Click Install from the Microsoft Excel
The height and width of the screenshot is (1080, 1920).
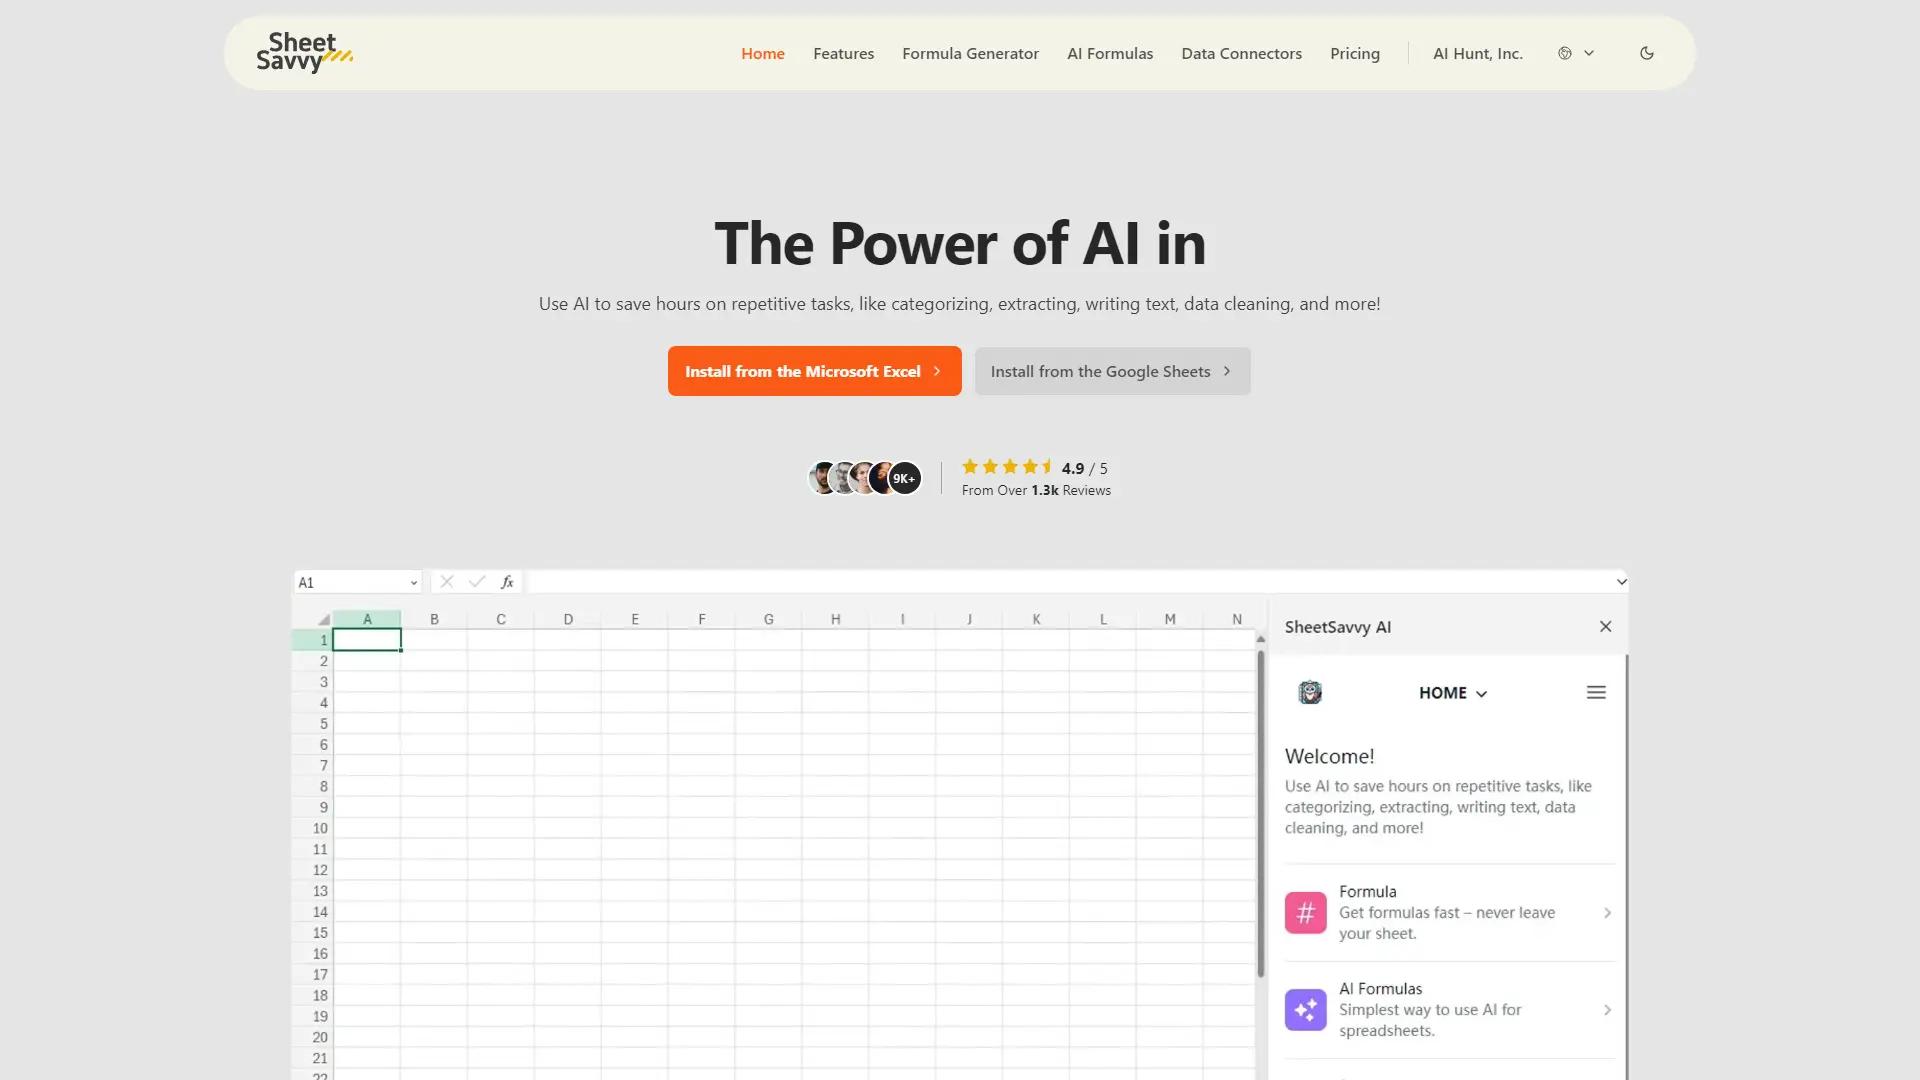coord(814,371)
